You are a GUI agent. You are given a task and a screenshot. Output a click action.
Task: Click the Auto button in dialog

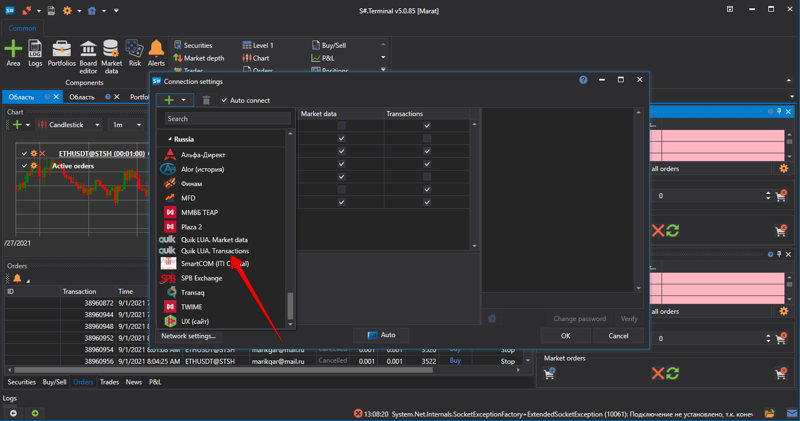click(381, 335)
